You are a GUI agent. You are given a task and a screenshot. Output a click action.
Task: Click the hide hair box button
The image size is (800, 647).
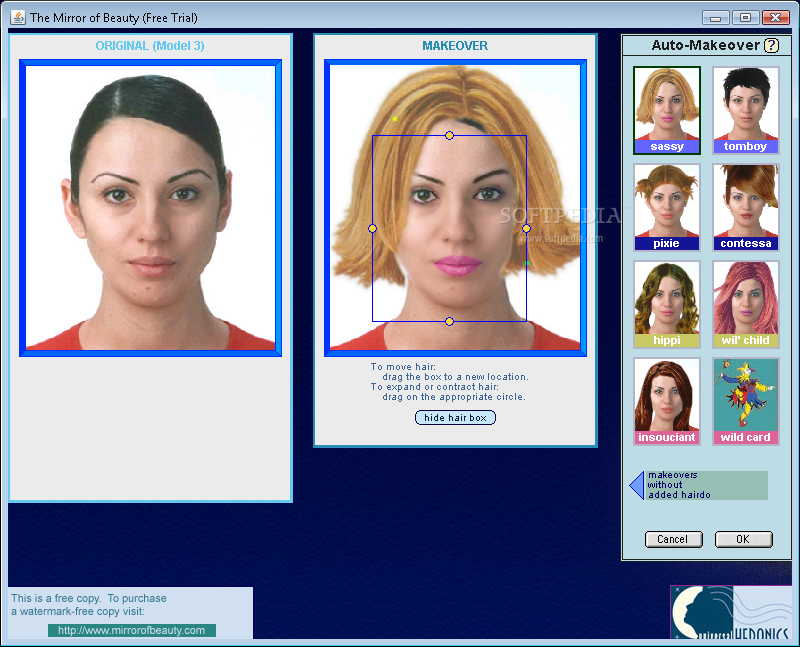(x=455, y=417)
